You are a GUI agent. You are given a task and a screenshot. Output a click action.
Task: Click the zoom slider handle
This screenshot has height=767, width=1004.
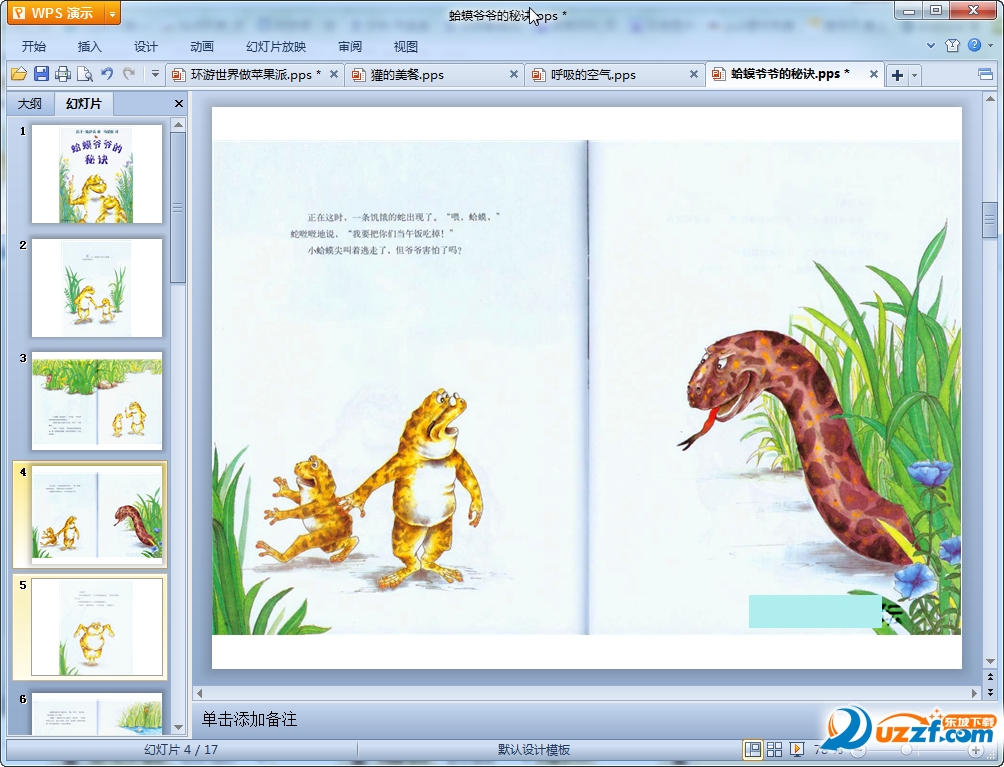click(x=905, y=750)
